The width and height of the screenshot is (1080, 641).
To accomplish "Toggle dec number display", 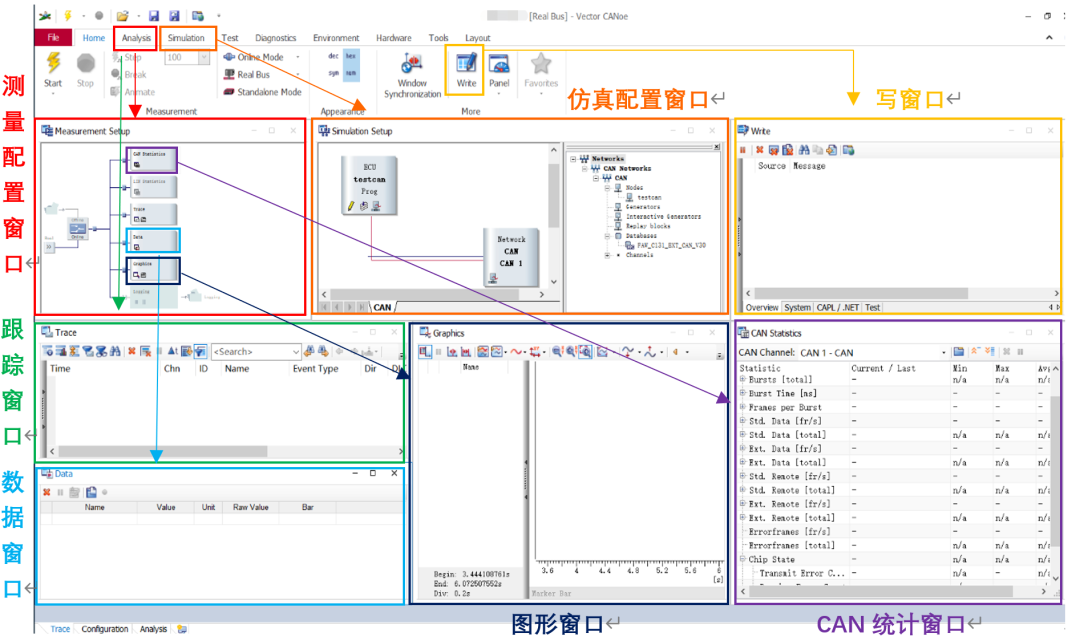I will point(333,56).
